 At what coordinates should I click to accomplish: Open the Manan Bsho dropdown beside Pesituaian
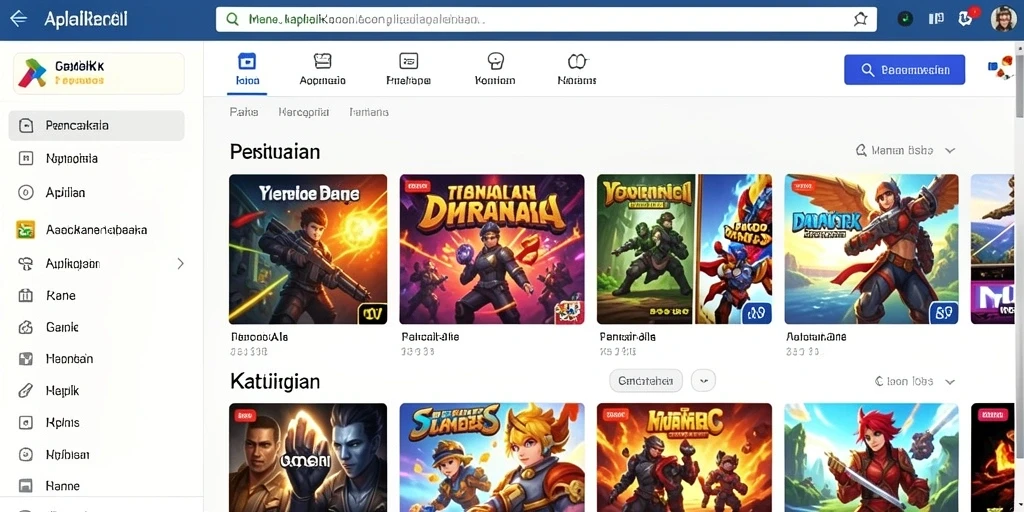coord(905,150)
